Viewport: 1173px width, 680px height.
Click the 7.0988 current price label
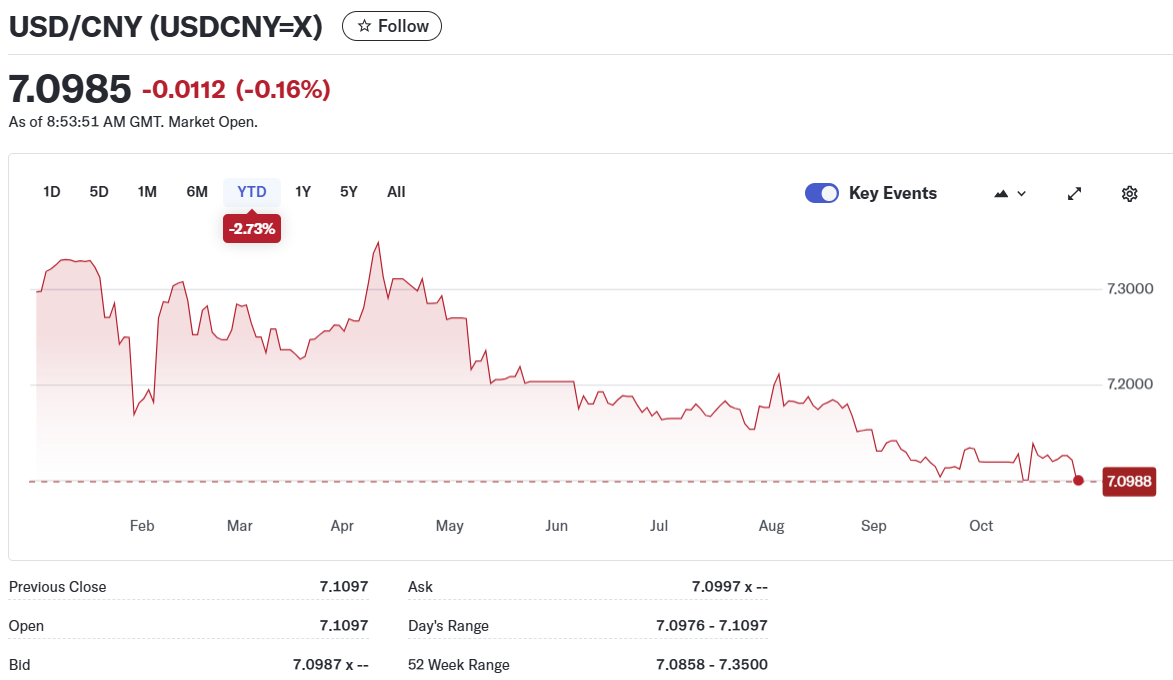click(x=1128, y=482)
